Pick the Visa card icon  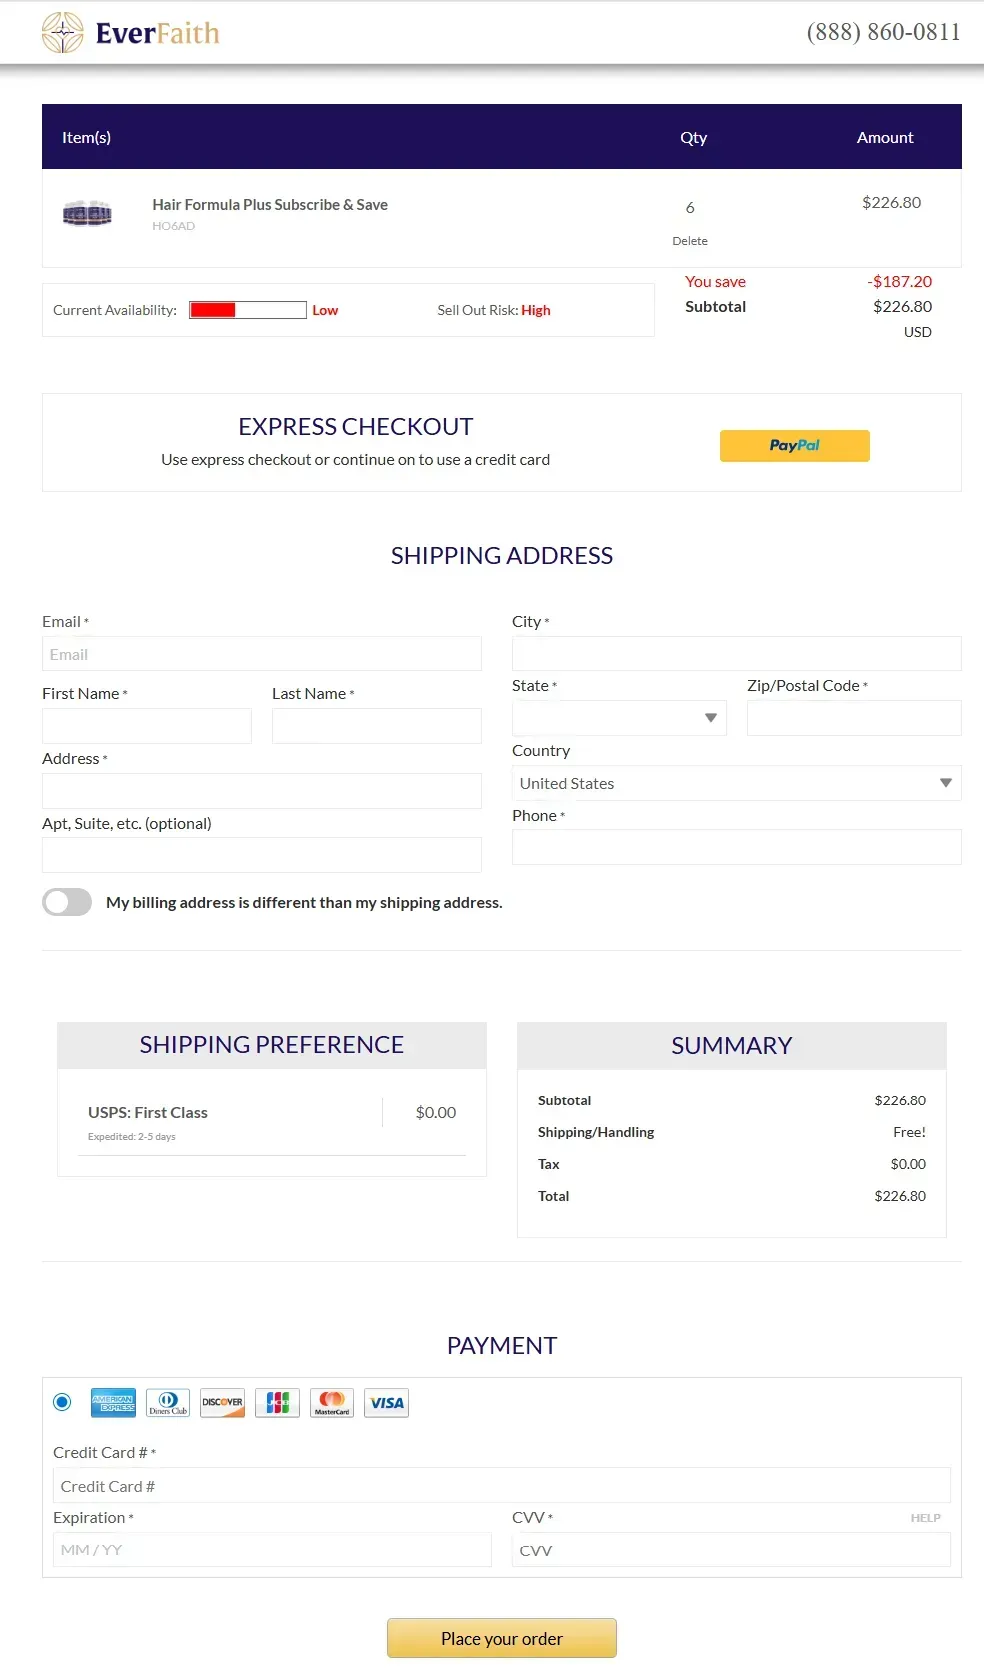[x=386, y=1403]
